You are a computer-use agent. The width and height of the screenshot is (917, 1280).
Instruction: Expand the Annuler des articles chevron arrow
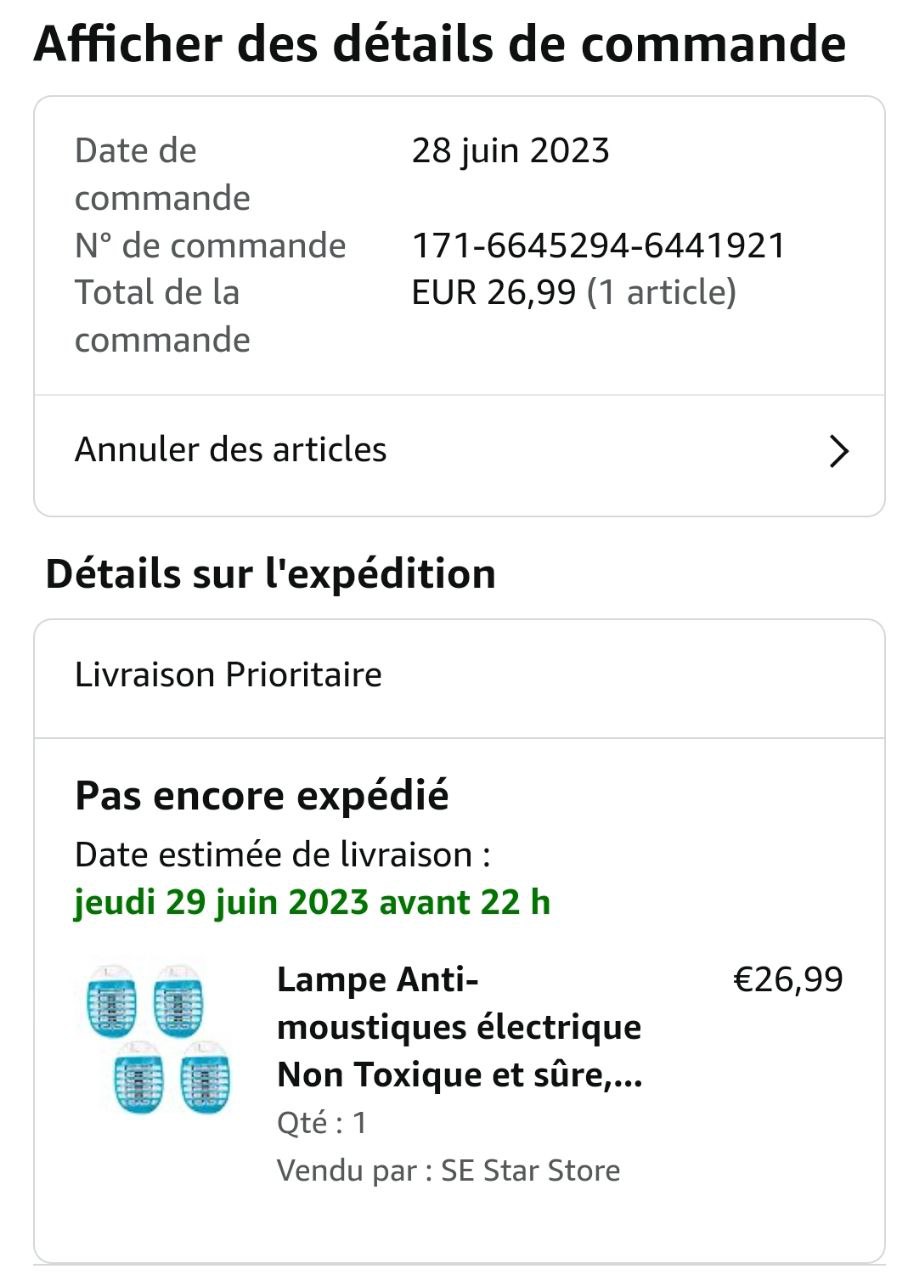(839, 452)
